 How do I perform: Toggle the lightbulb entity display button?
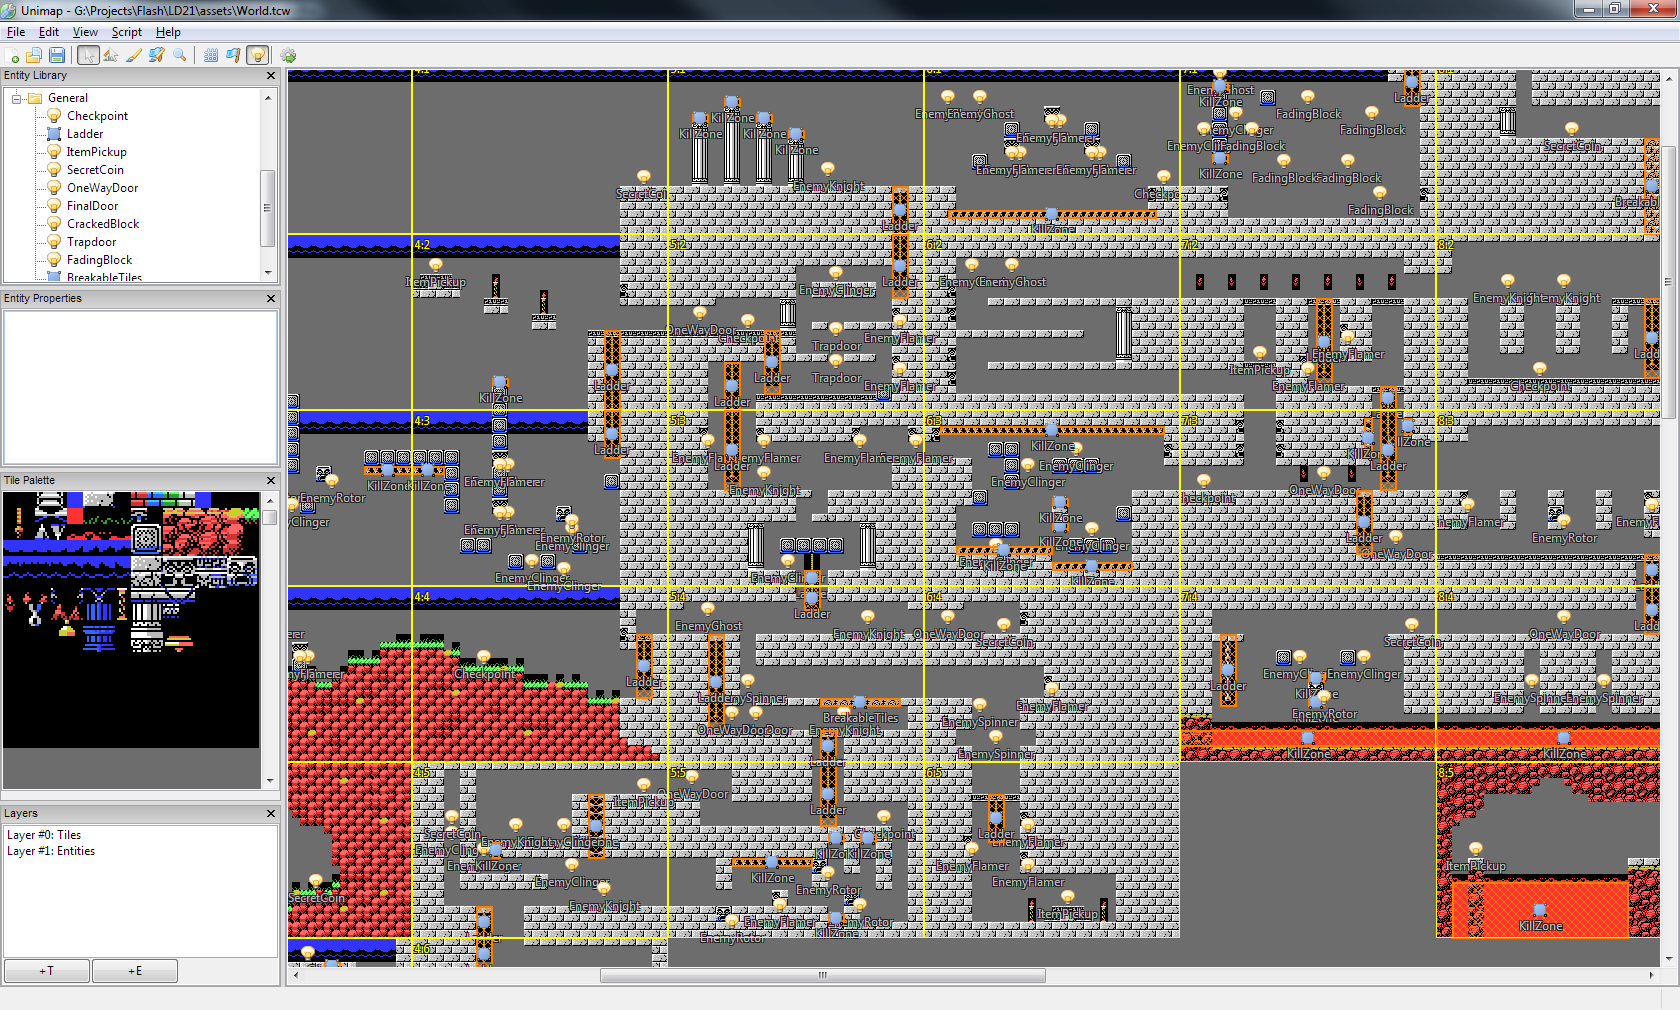[x=258, y=56]
